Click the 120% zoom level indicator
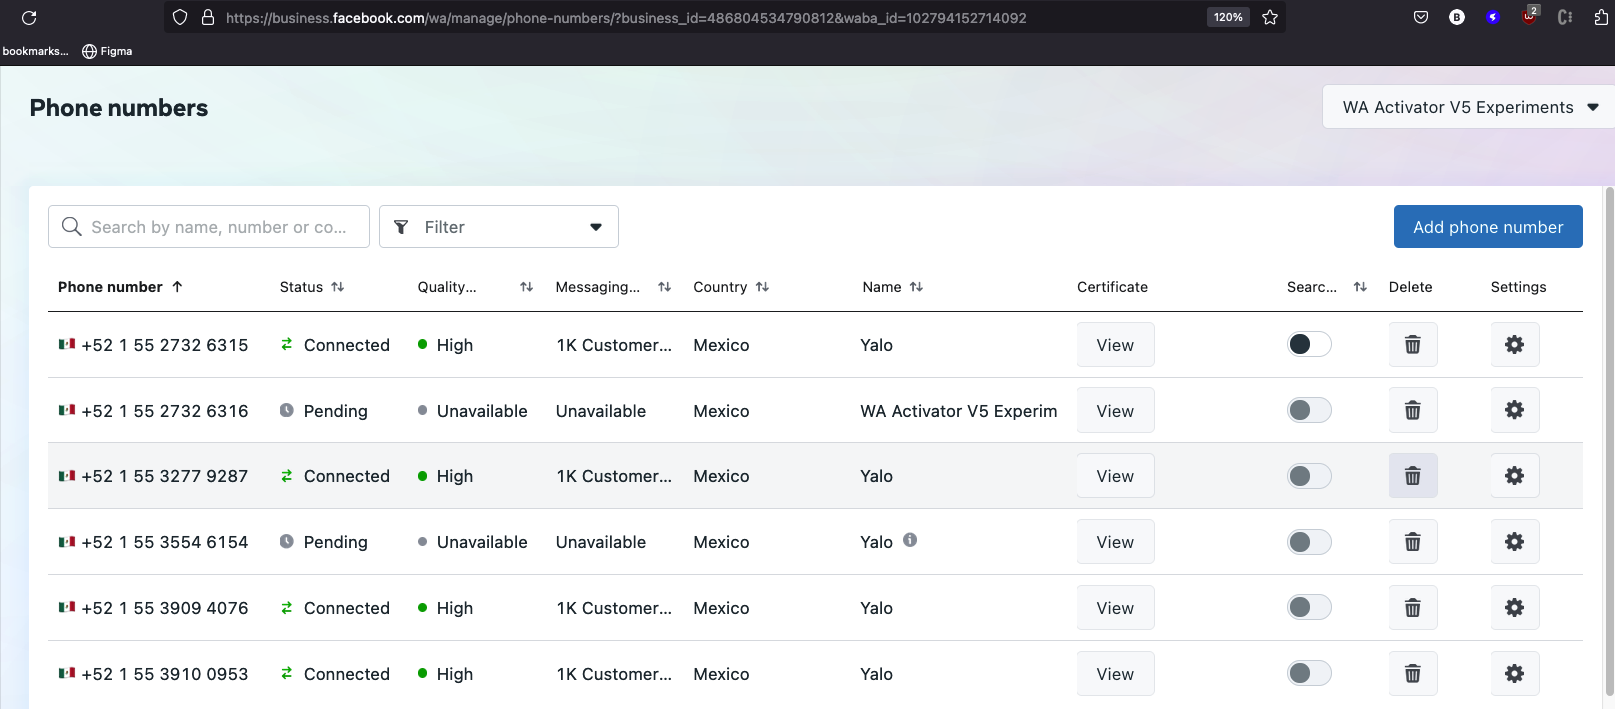This screenshot has height=709, width=1615. point(1228,17)
